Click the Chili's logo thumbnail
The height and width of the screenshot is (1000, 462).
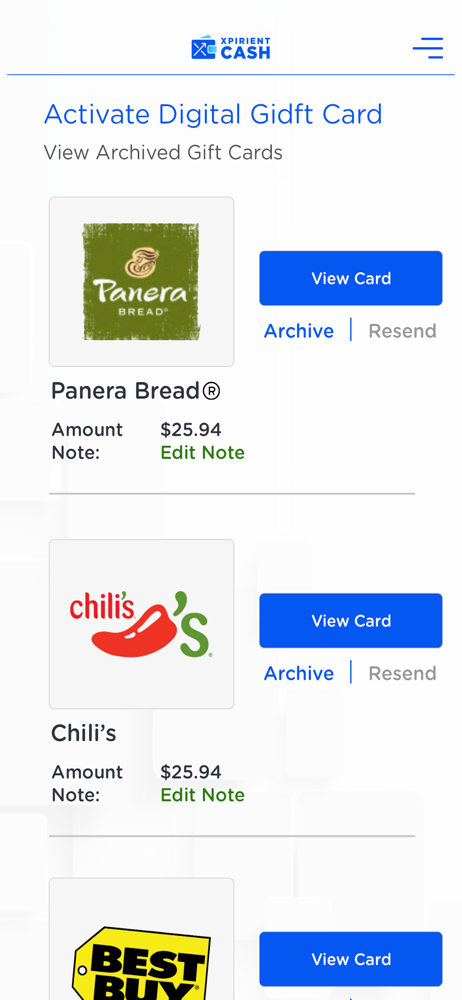point(142,624)
